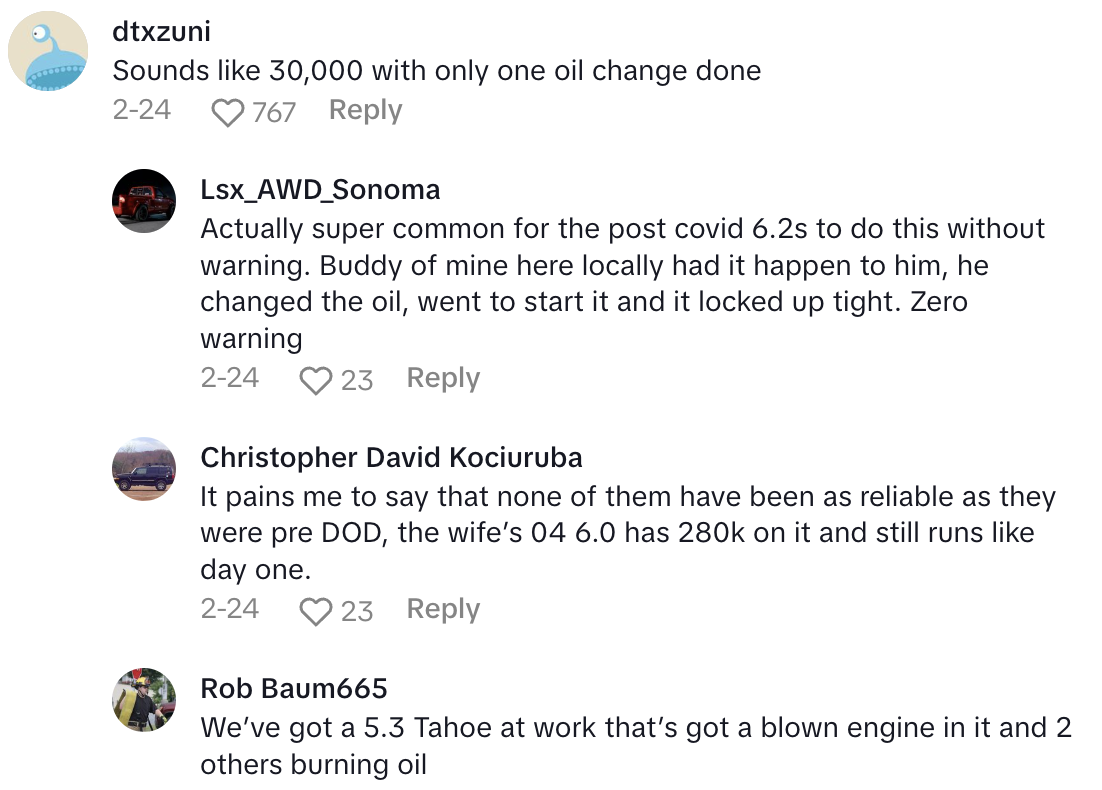Open Rob Baum665 username link

coord(293,688)
